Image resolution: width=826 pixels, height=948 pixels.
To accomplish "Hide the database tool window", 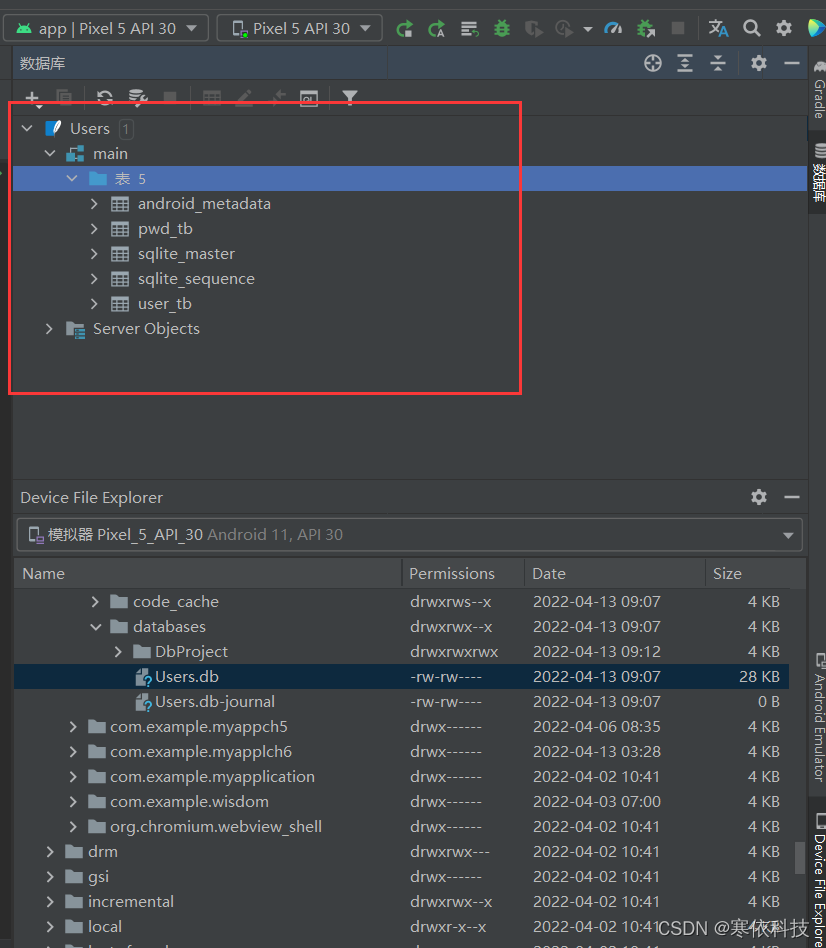I will pos(792,63).
